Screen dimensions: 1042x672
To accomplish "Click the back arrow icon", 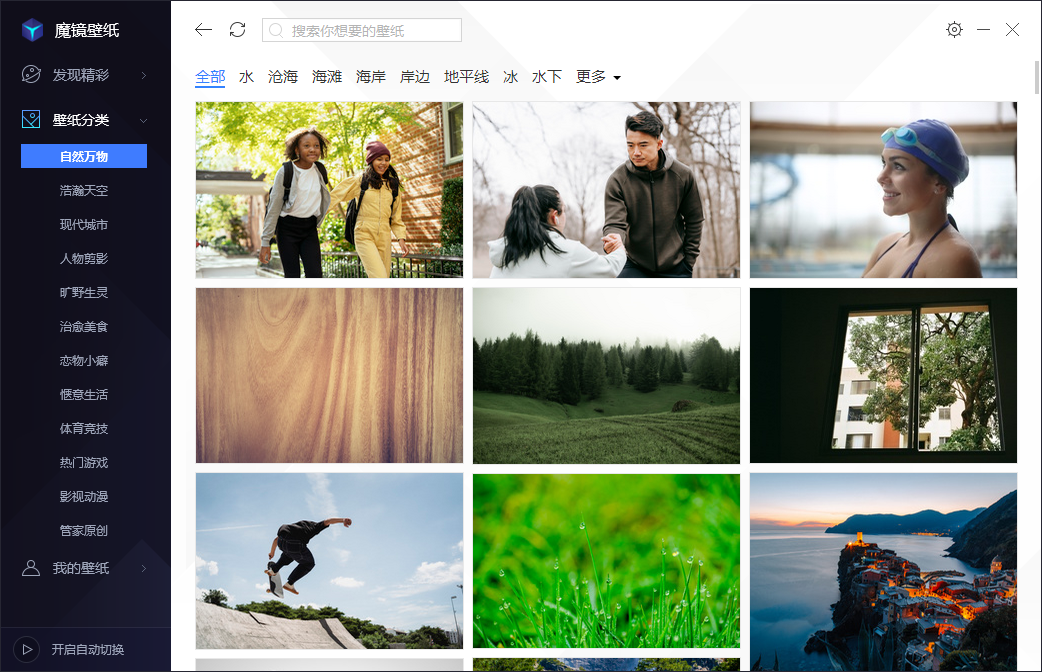I will click(204, 30).
